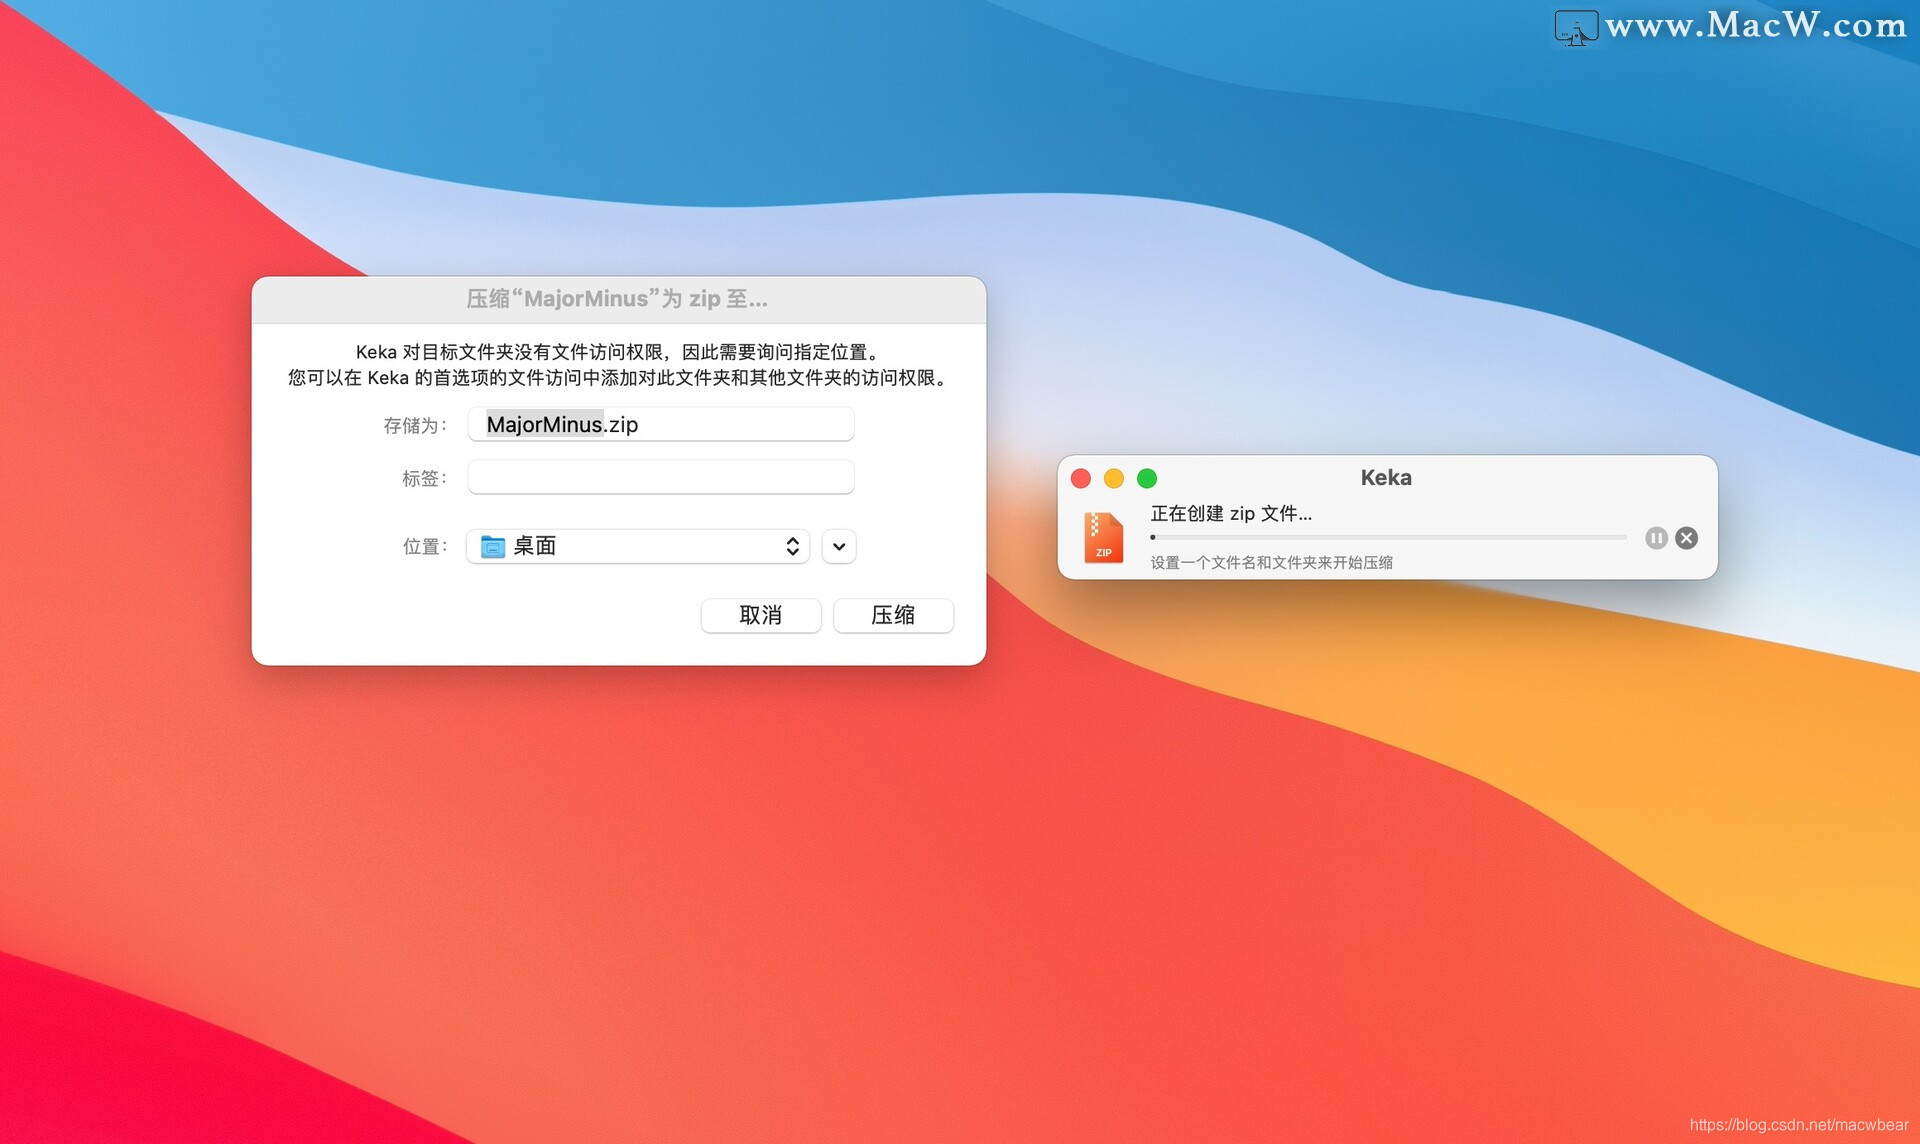Minimize the Keka window with yellow button
This screenshot has height=1144, width=1920.
(x=1114, y=478)
